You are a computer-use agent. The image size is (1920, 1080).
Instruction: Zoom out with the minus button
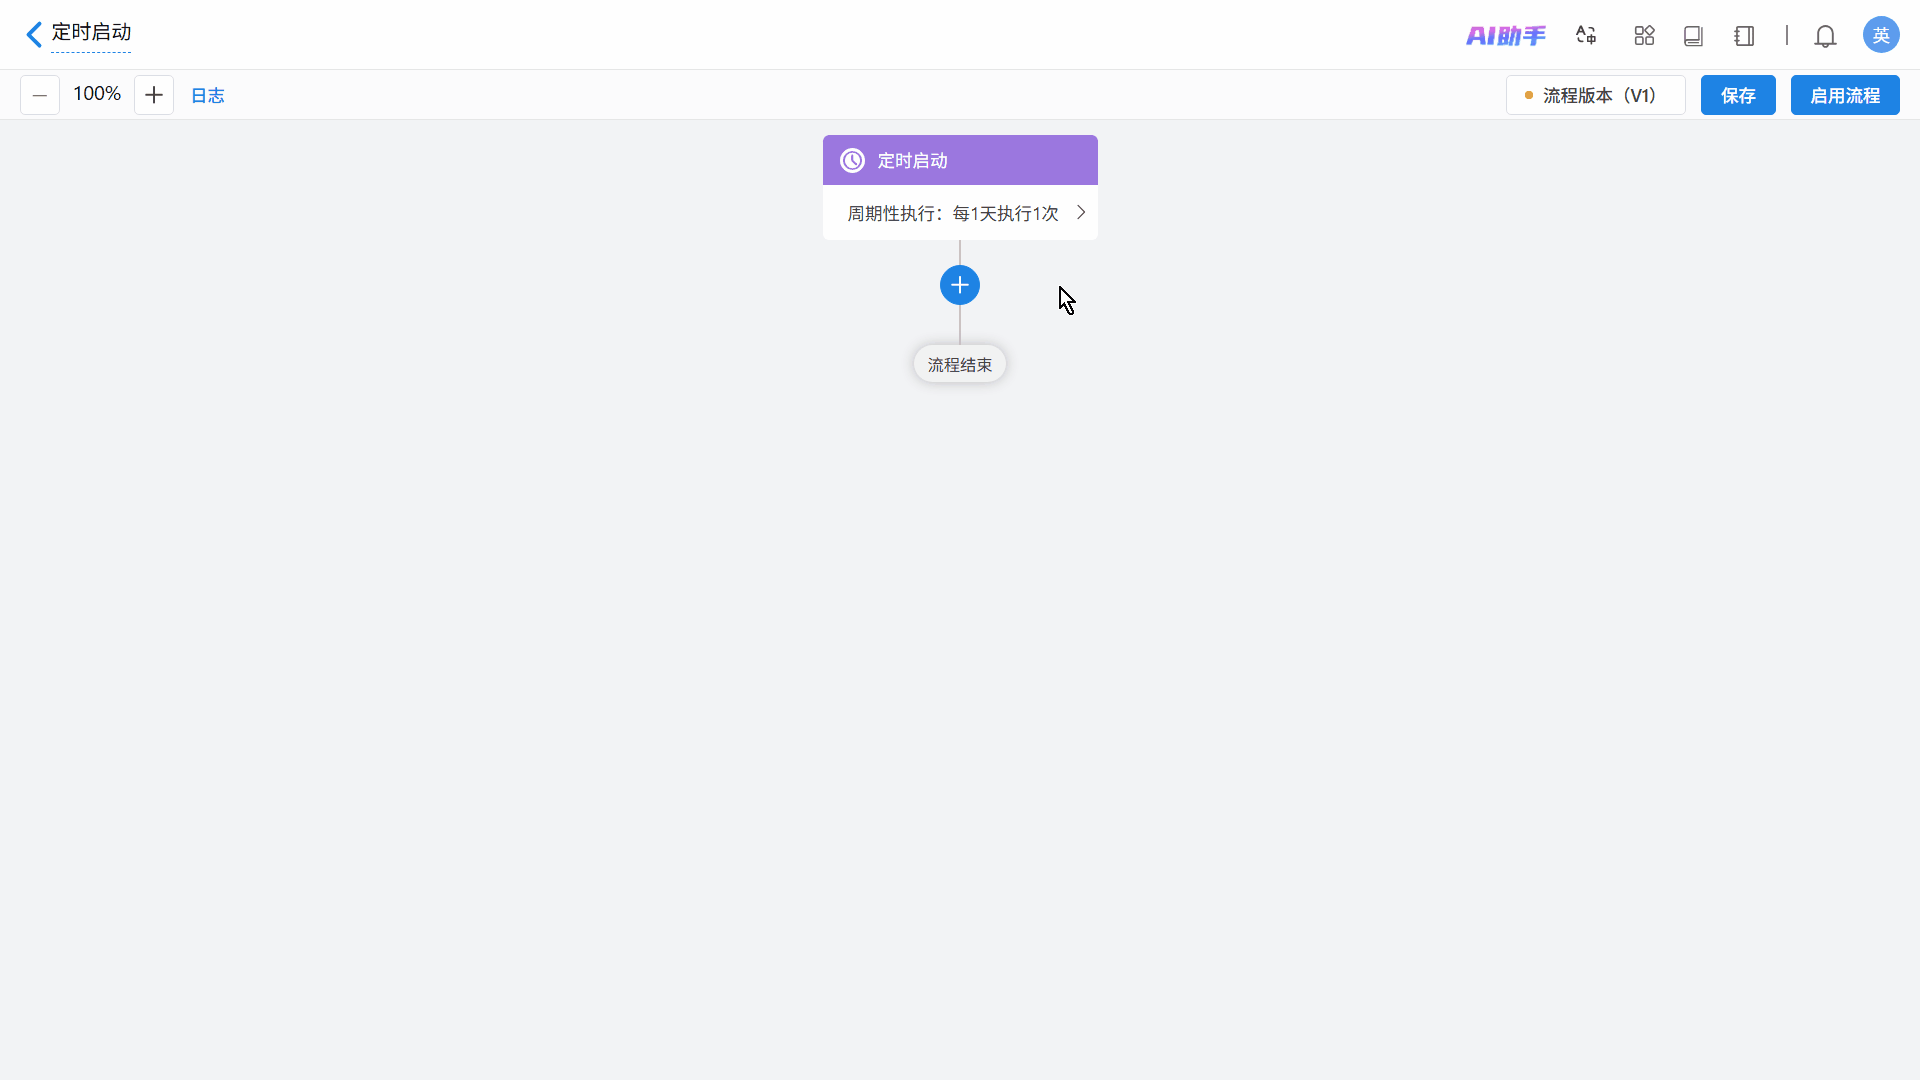pos(40,95)
